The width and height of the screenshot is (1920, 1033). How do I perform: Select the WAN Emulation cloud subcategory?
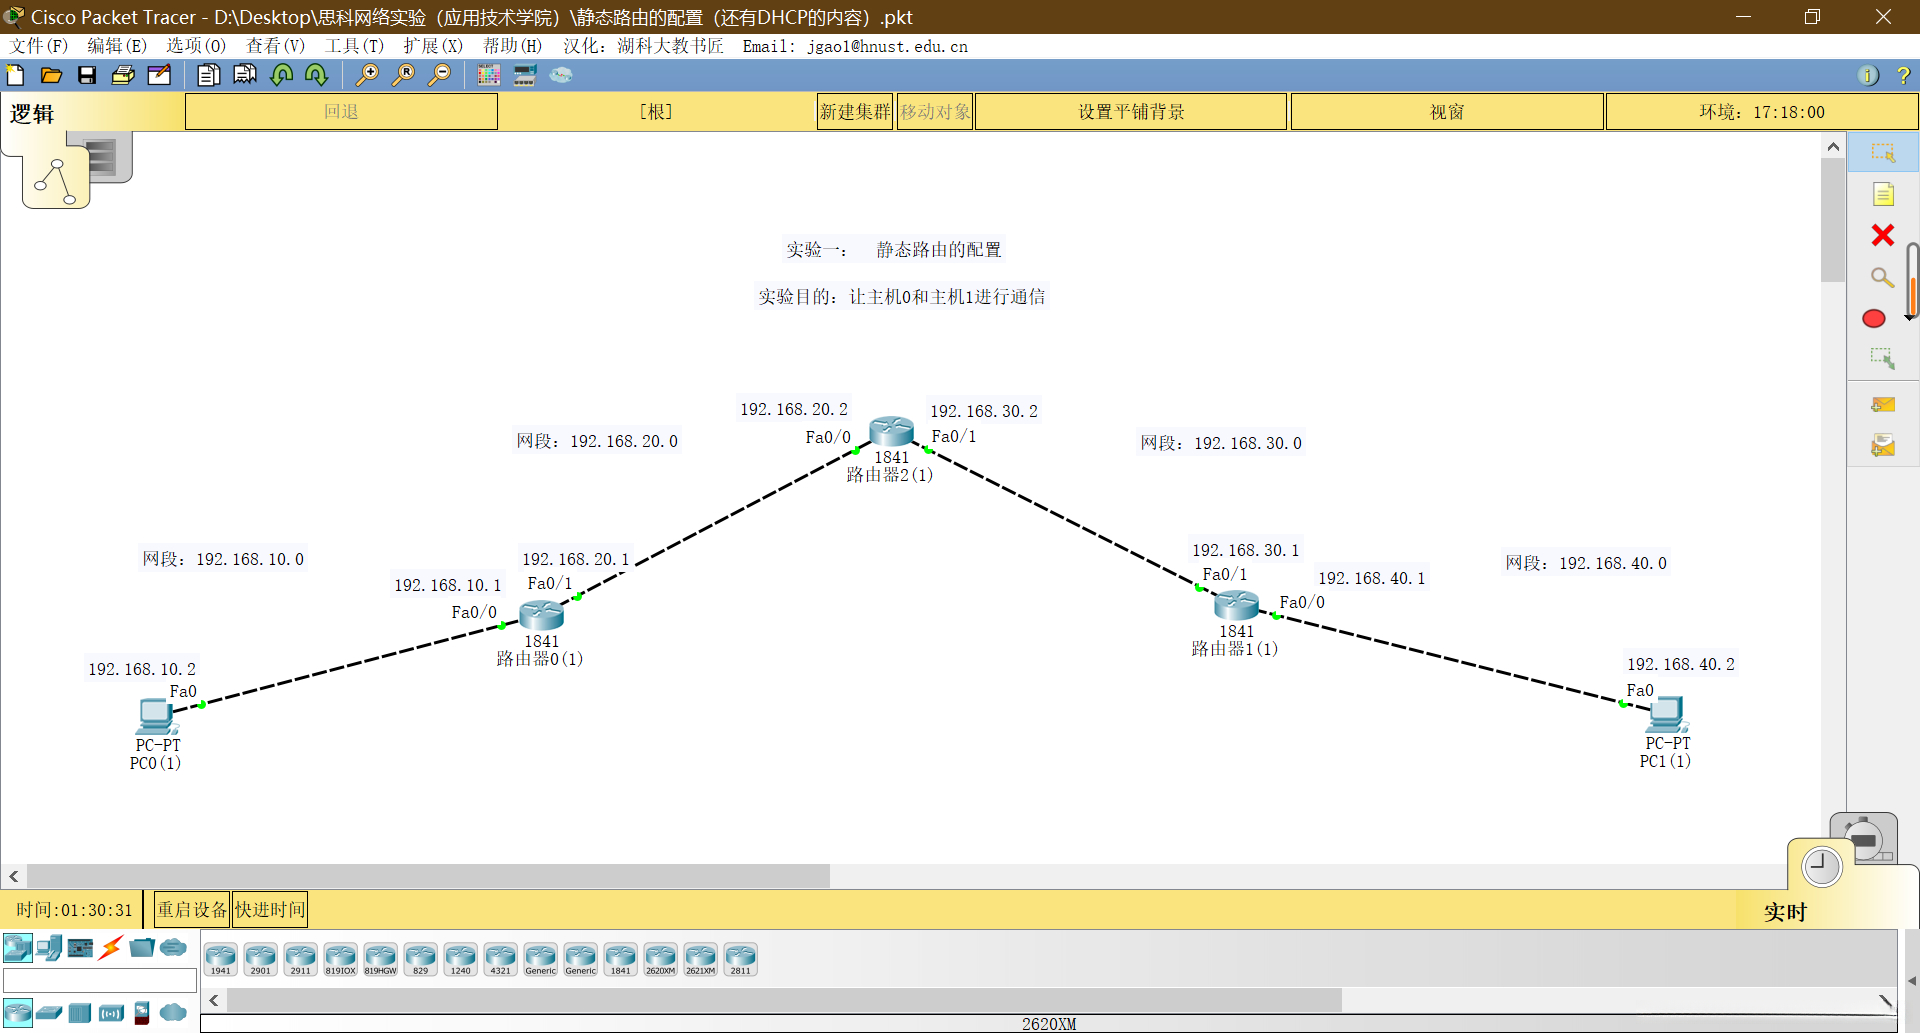[173, 1013]
